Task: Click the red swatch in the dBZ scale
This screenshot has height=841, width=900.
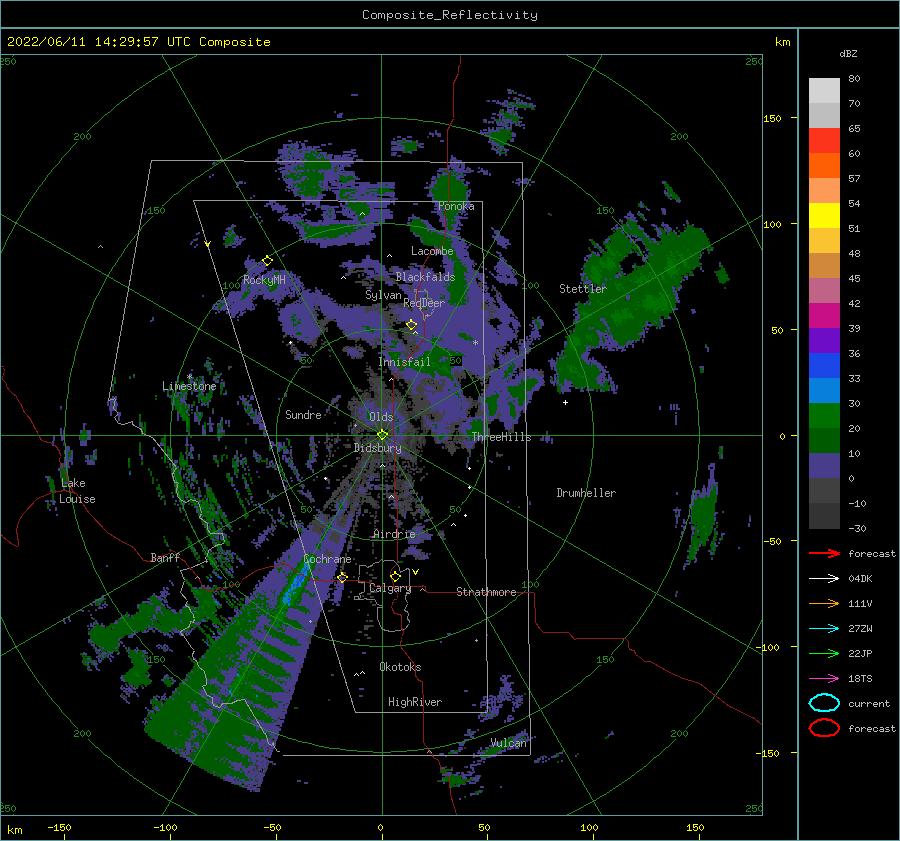Action: click(x=824, y=141)
